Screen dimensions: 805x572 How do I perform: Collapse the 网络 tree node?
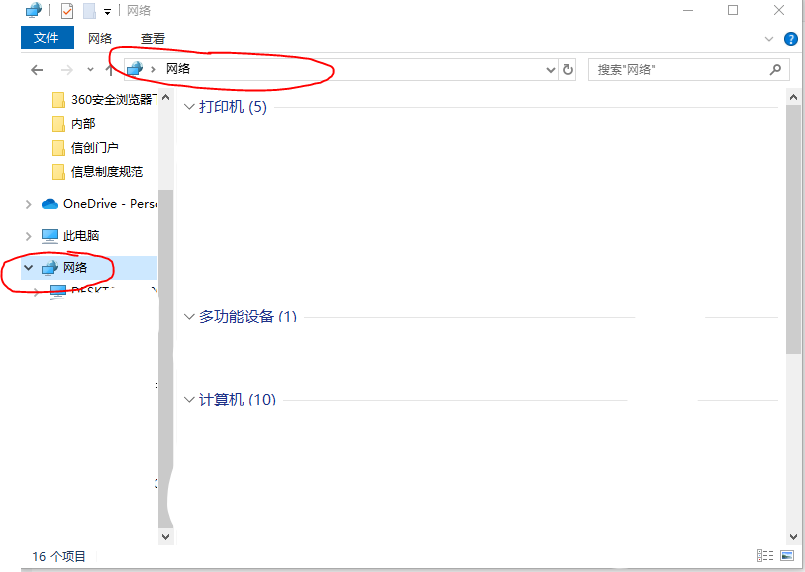coord(28,268)
